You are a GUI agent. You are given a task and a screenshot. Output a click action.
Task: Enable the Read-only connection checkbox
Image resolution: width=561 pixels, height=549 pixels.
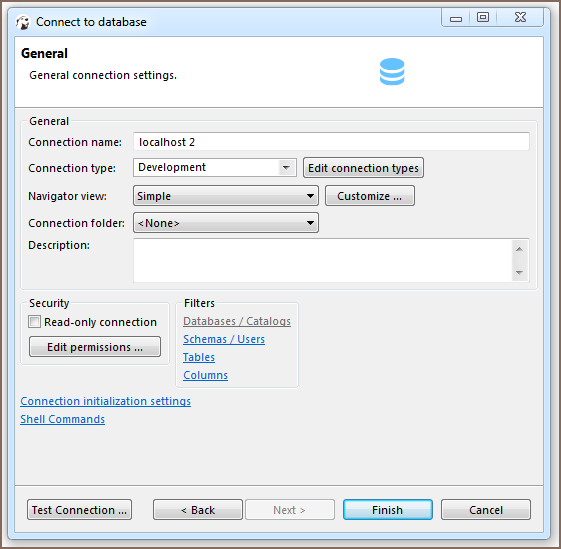(x=35, y=322)
